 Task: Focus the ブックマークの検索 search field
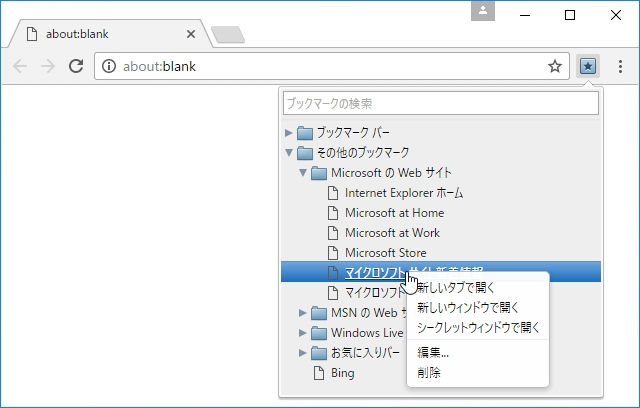441,103
